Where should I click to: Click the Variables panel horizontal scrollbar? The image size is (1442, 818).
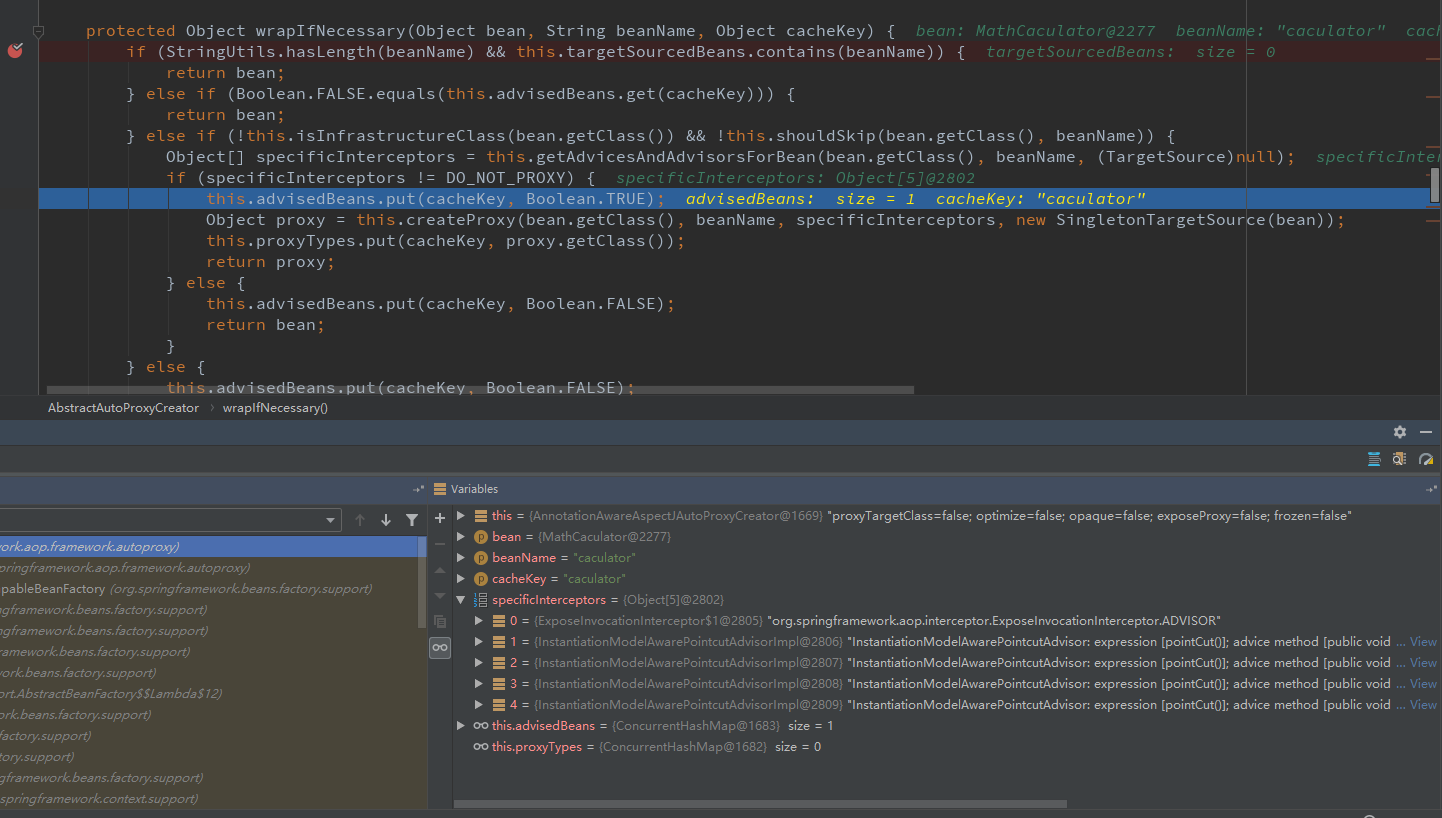[760, 804]
